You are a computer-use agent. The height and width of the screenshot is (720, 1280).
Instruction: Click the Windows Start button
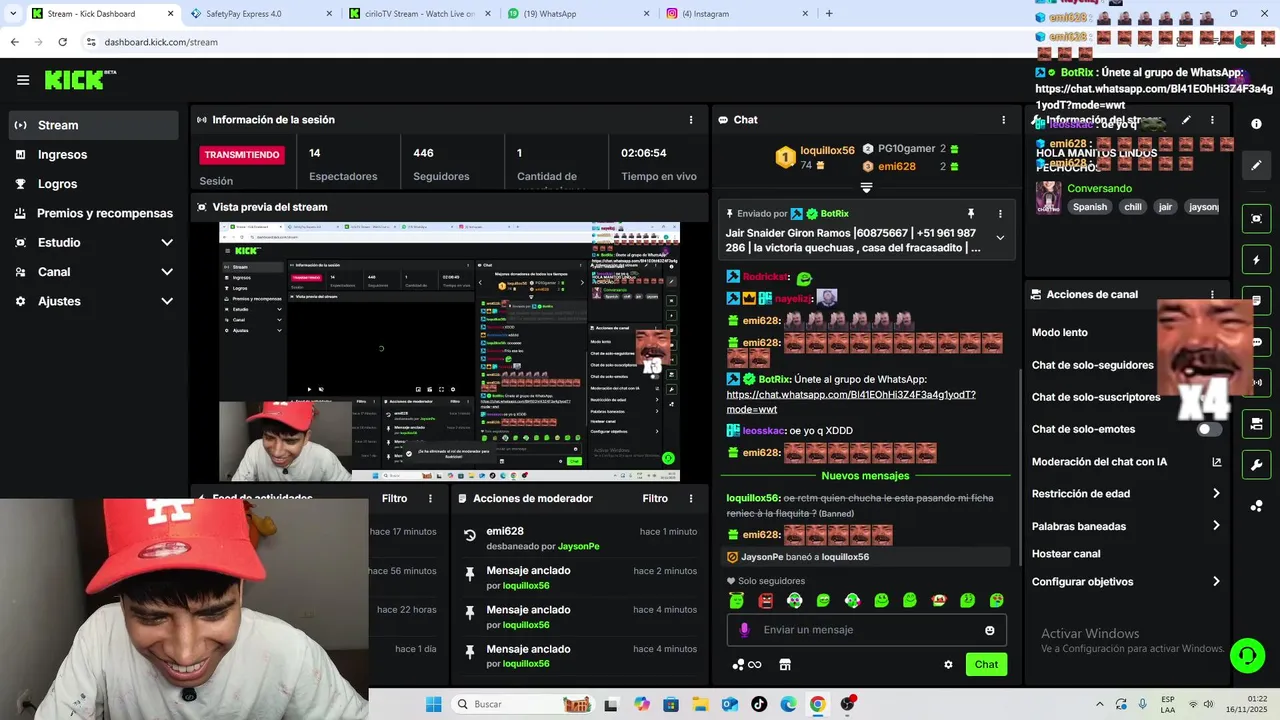pyautogui.click(x=433, y=704)
